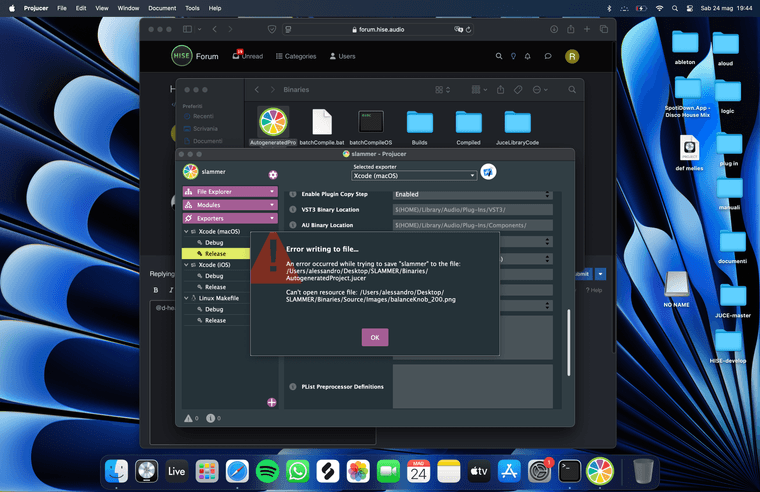Open the Tools menu in menu bar
This screenshot has height=492, width=760.
click(192, 8)
